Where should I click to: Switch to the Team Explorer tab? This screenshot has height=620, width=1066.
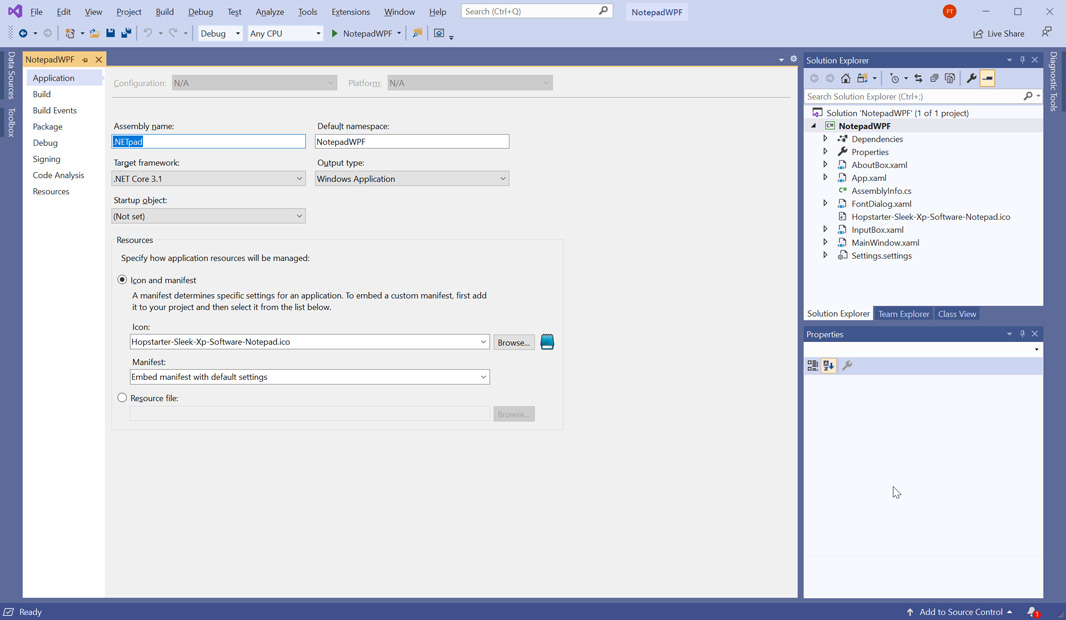coord(903,314)
